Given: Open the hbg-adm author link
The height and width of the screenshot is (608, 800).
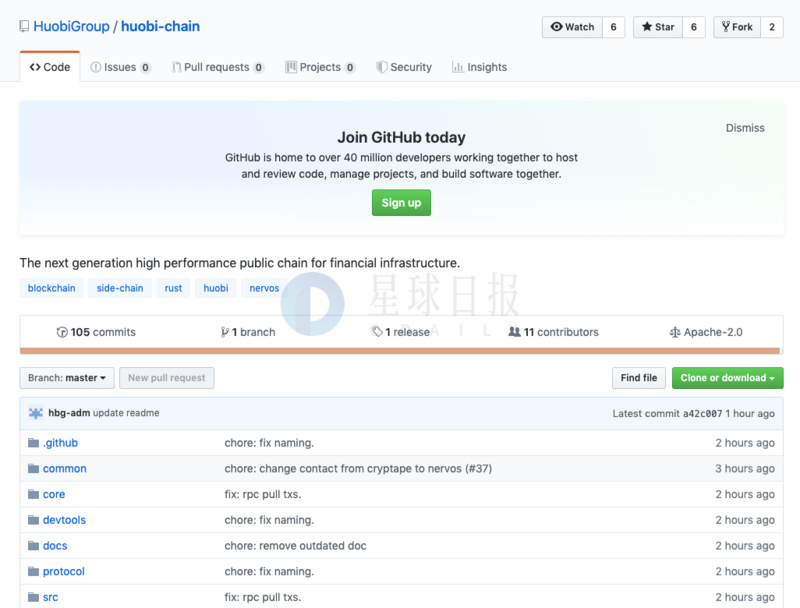Looking at the screenshot, I should pos(69,413).
